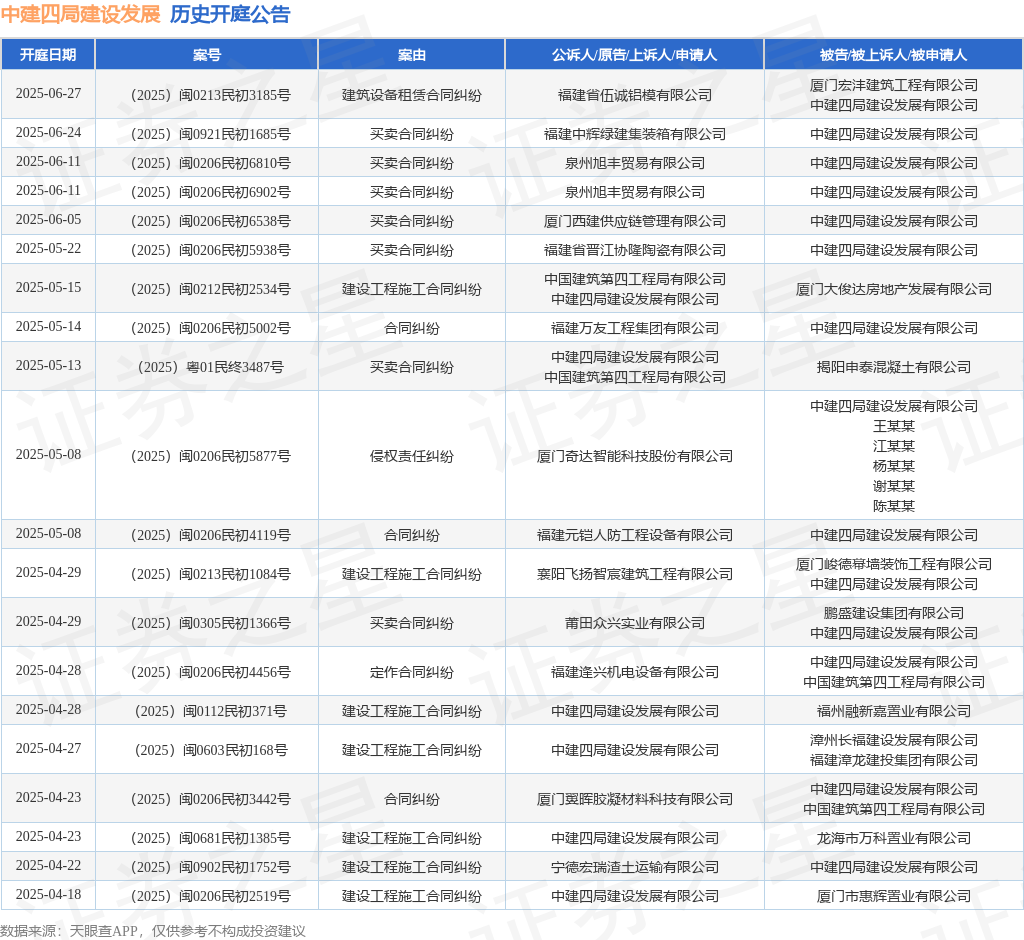Click defendant 福建漳龙建投集团有限公司
Viewport: 1024px width, 940px height.
tap(893, 760)
